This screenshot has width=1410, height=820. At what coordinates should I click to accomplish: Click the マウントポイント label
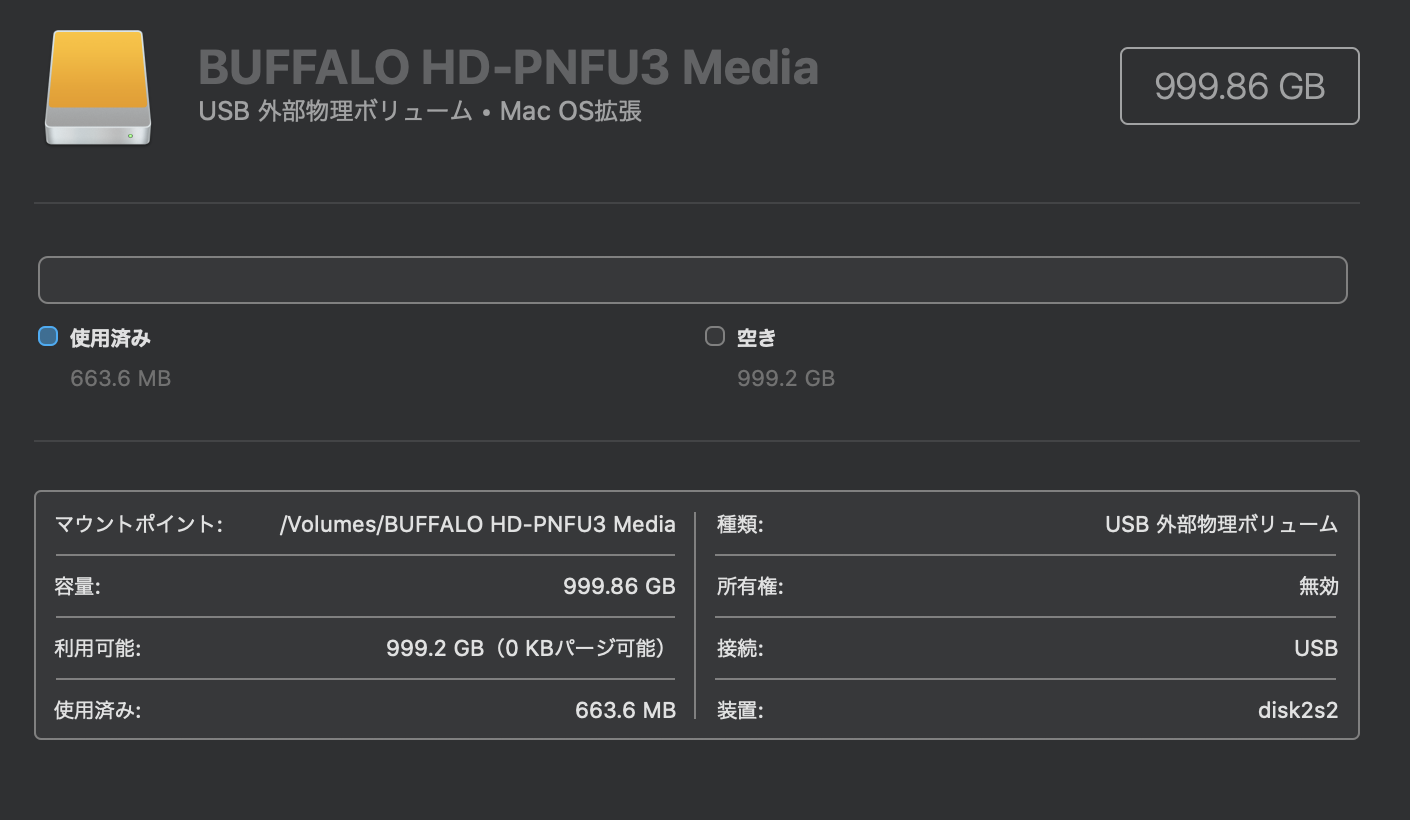coord(138,524)
